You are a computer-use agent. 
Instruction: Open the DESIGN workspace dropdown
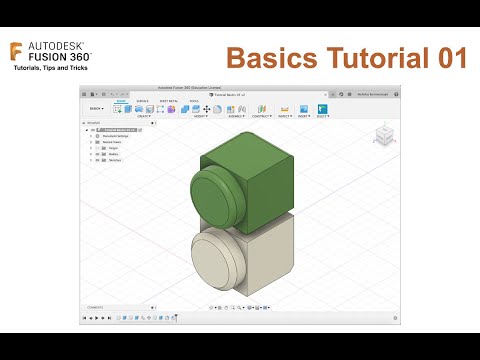click(96, 109)
